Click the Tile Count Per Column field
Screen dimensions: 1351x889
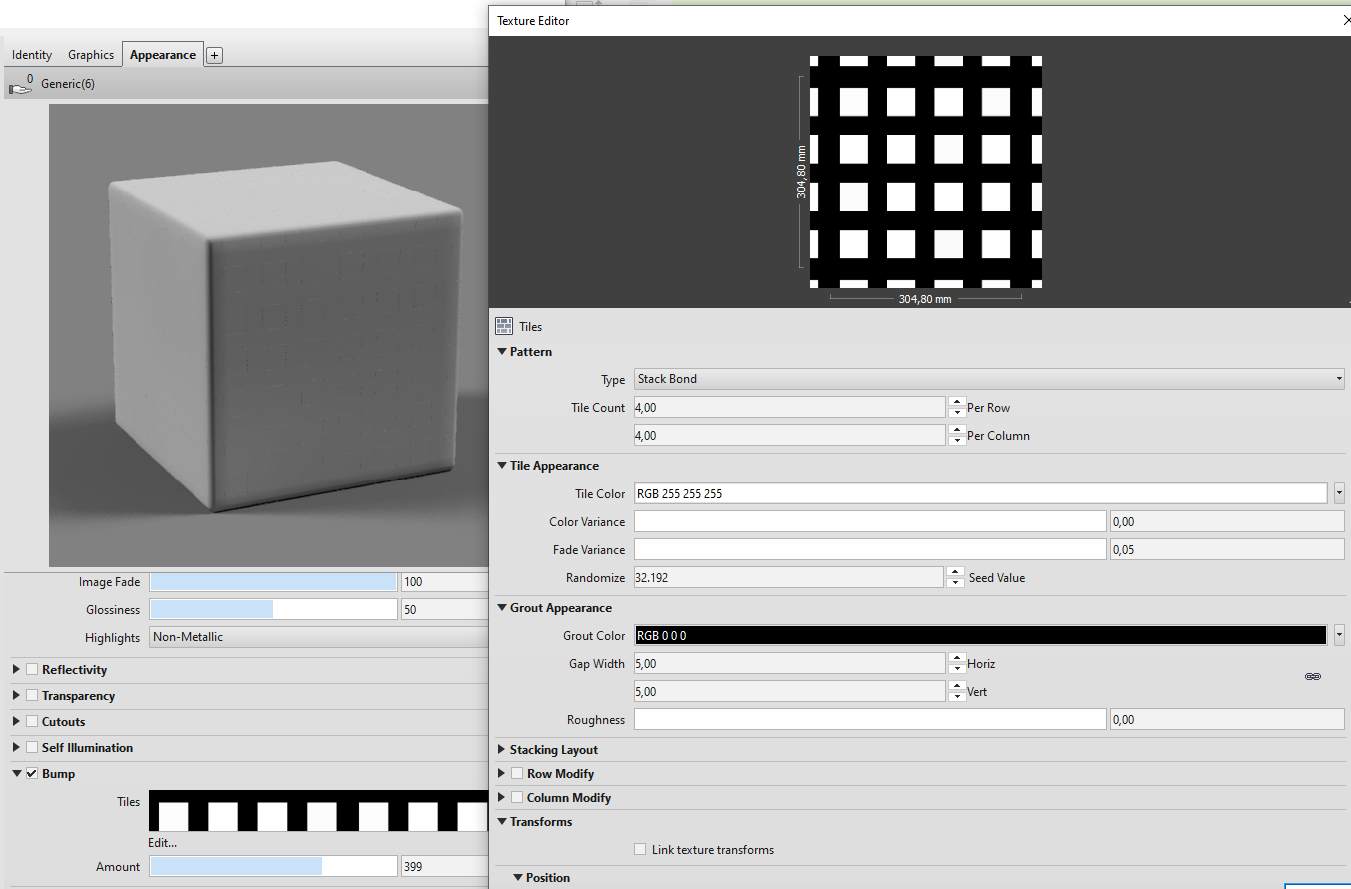790,435
